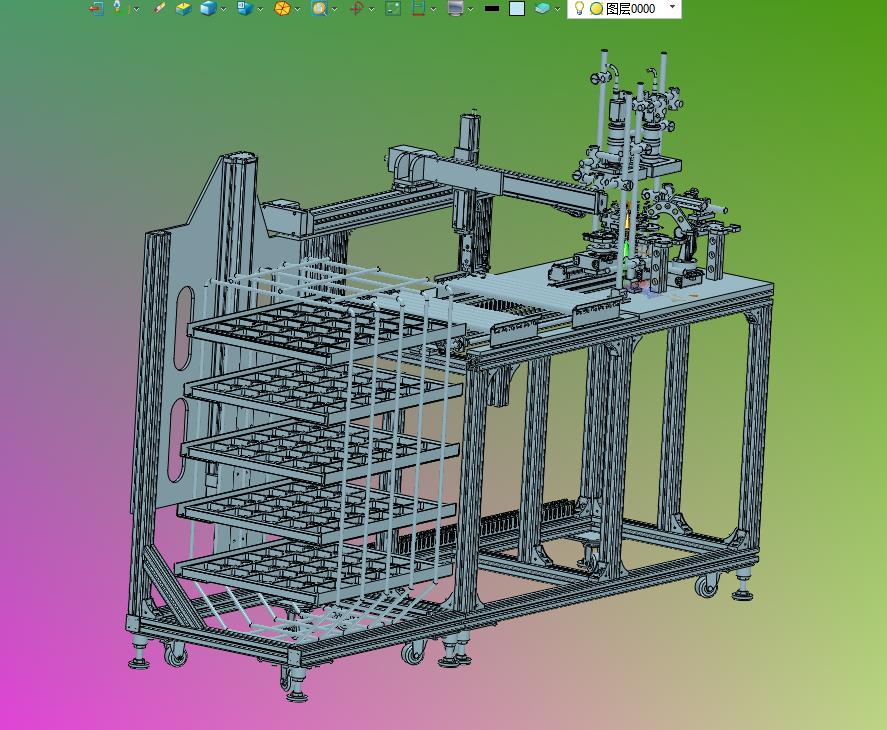
Task: Click the yellow circle layer color indicator
Action: tap(596, 8)
